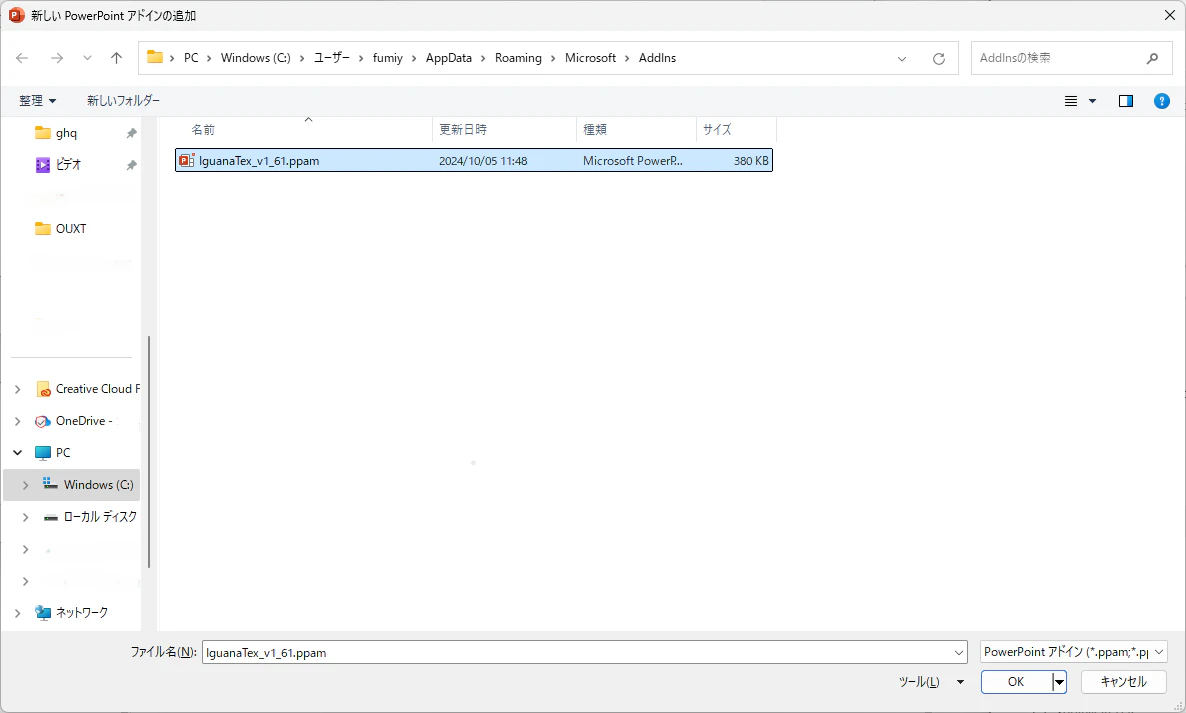Image resolution: width=1186 pixels, height=713 pixels.
Task: Confirm with the OK button
Action: (1017, 682)
